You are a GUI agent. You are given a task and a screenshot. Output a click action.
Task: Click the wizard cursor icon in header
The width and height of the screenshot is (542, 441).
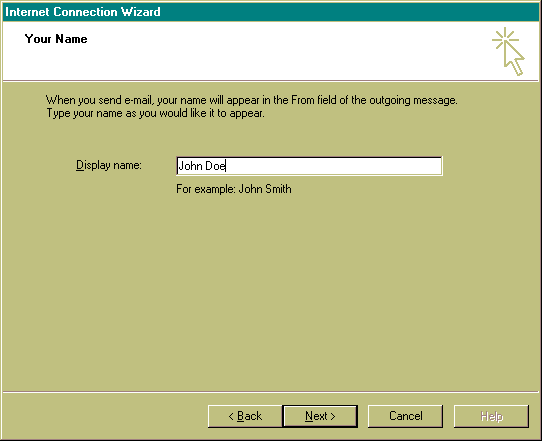508,51
